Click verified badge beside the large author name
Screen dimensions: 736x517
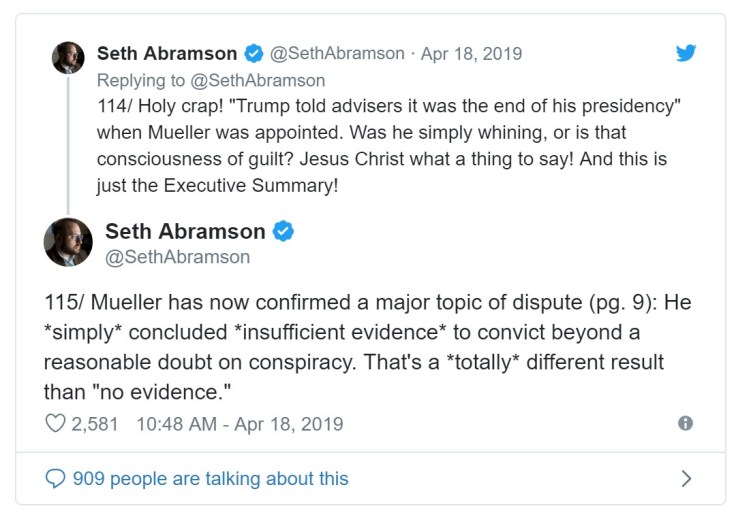tap(284, 231)
